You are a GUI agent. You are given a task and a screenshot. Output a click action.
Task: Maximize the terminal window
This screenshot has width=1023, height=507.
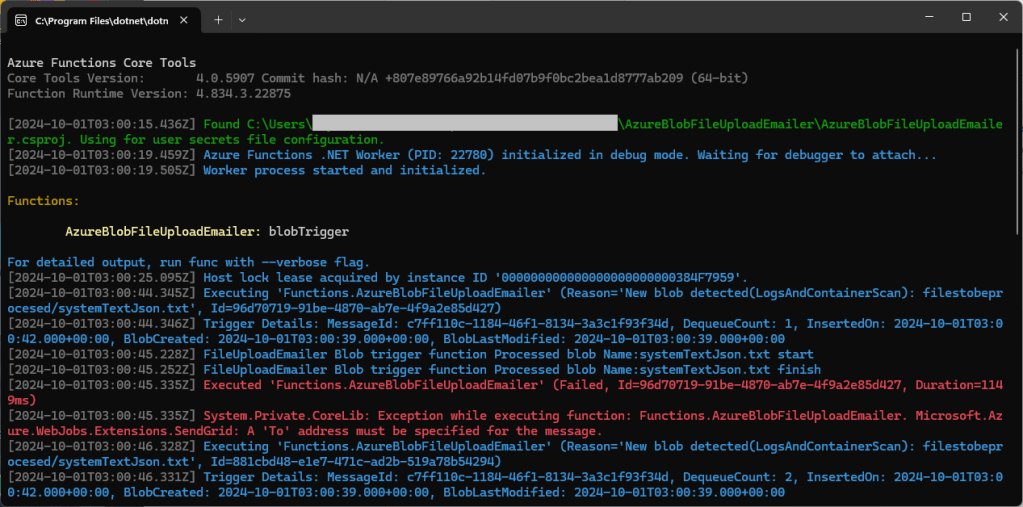click(x=966, y=18)
